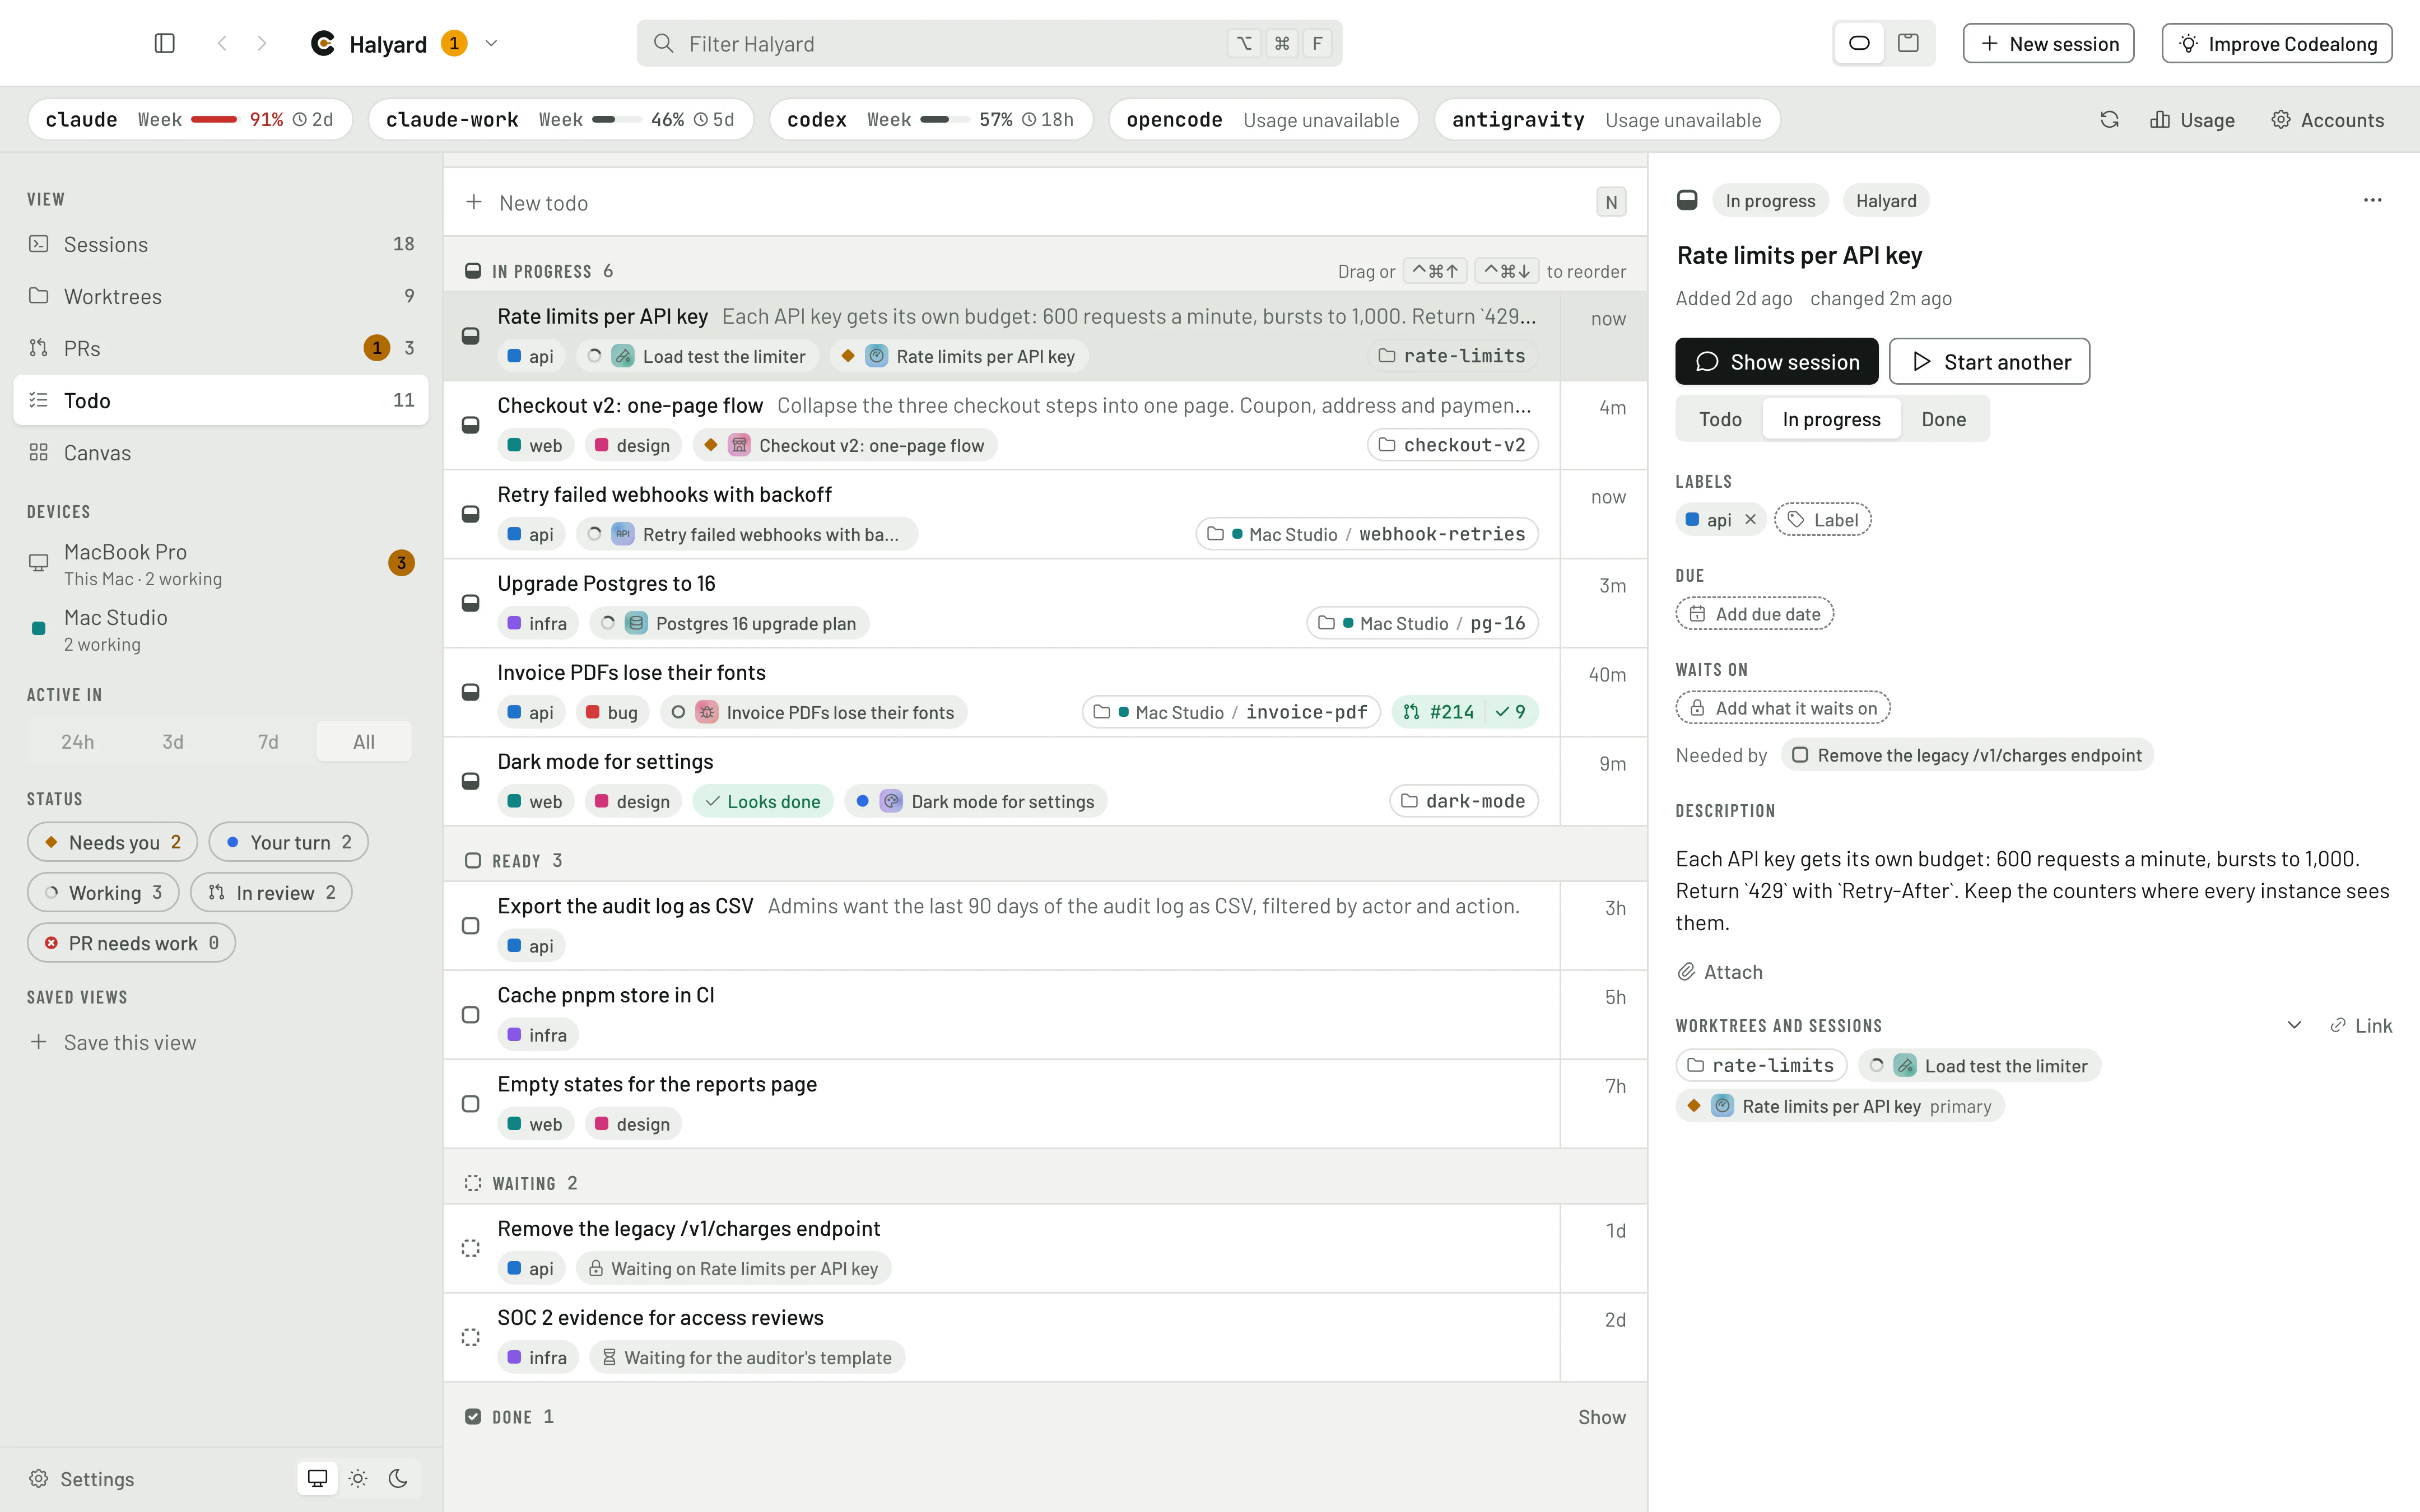Collapse the Worktrees and Sessions section chevron

click(2294, 1025)
